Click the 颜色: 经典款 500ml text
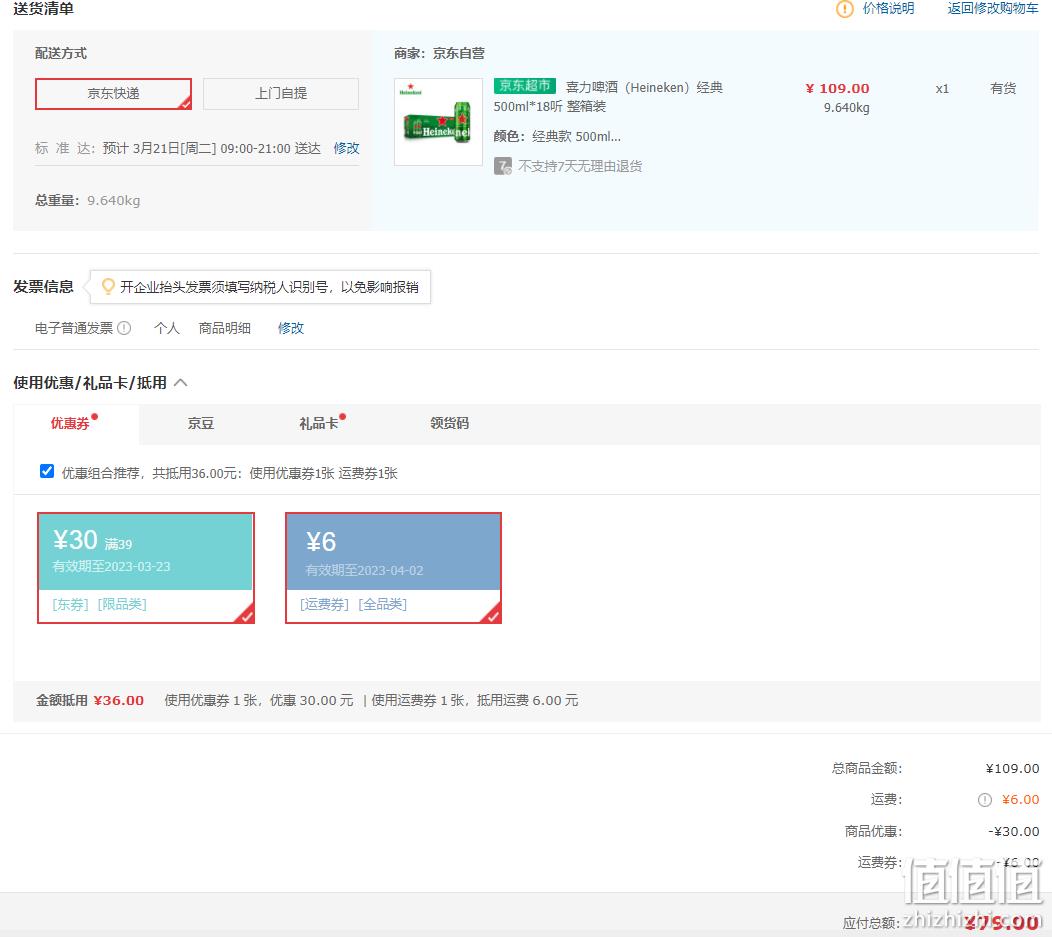The image size is (1052, 937). [558, 136]
